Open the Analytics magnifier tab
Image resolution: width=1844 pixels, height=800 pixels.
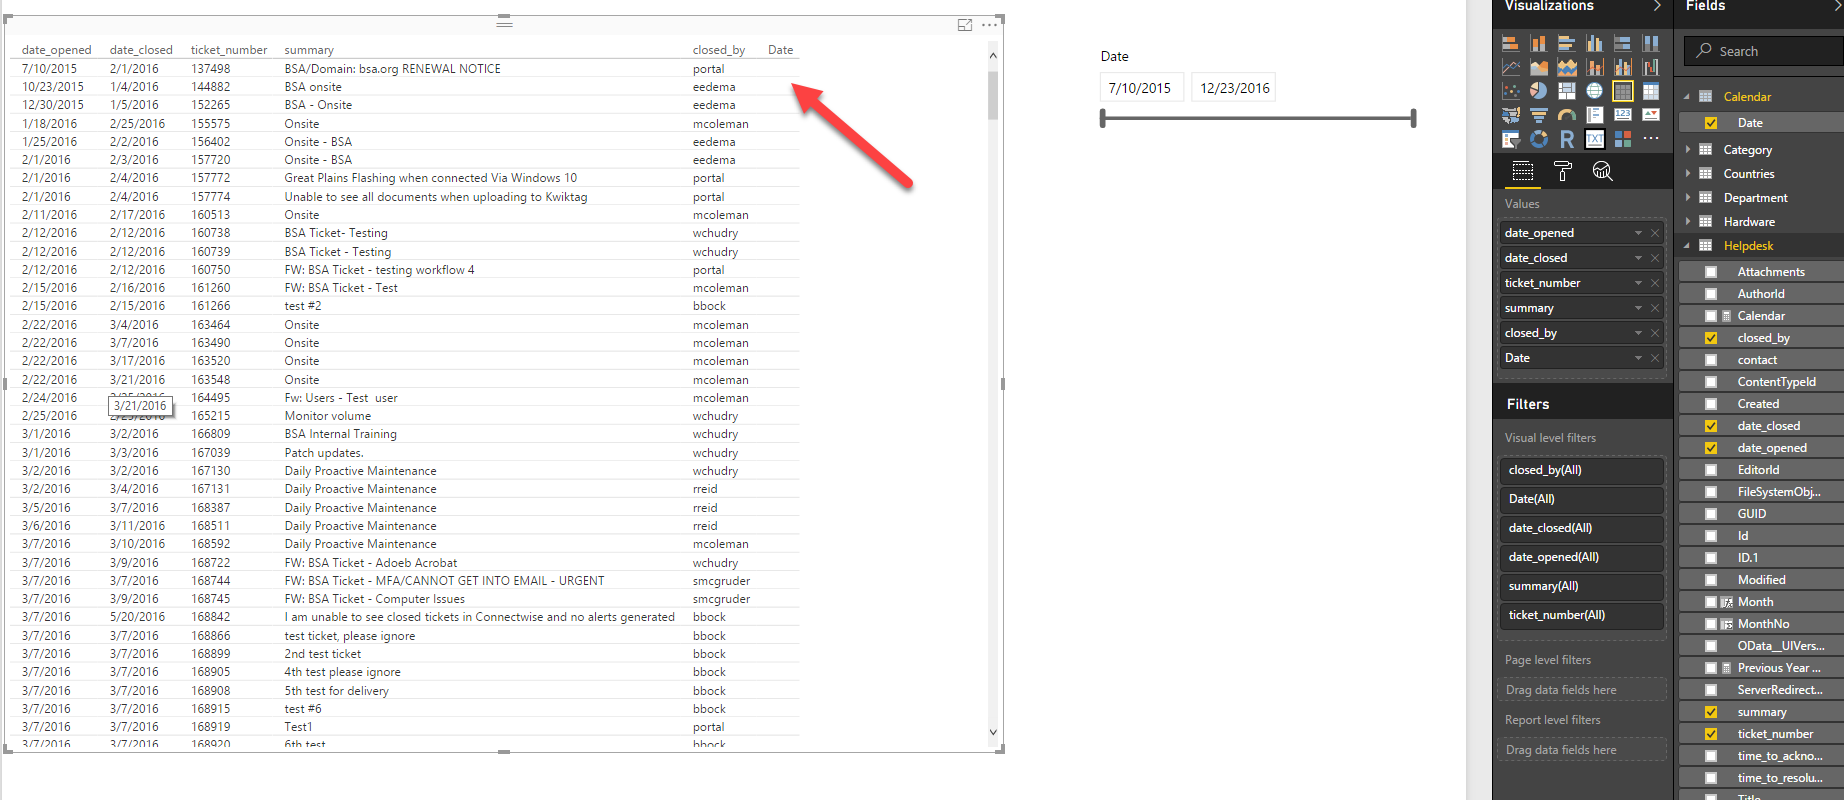pos(1602,171)
